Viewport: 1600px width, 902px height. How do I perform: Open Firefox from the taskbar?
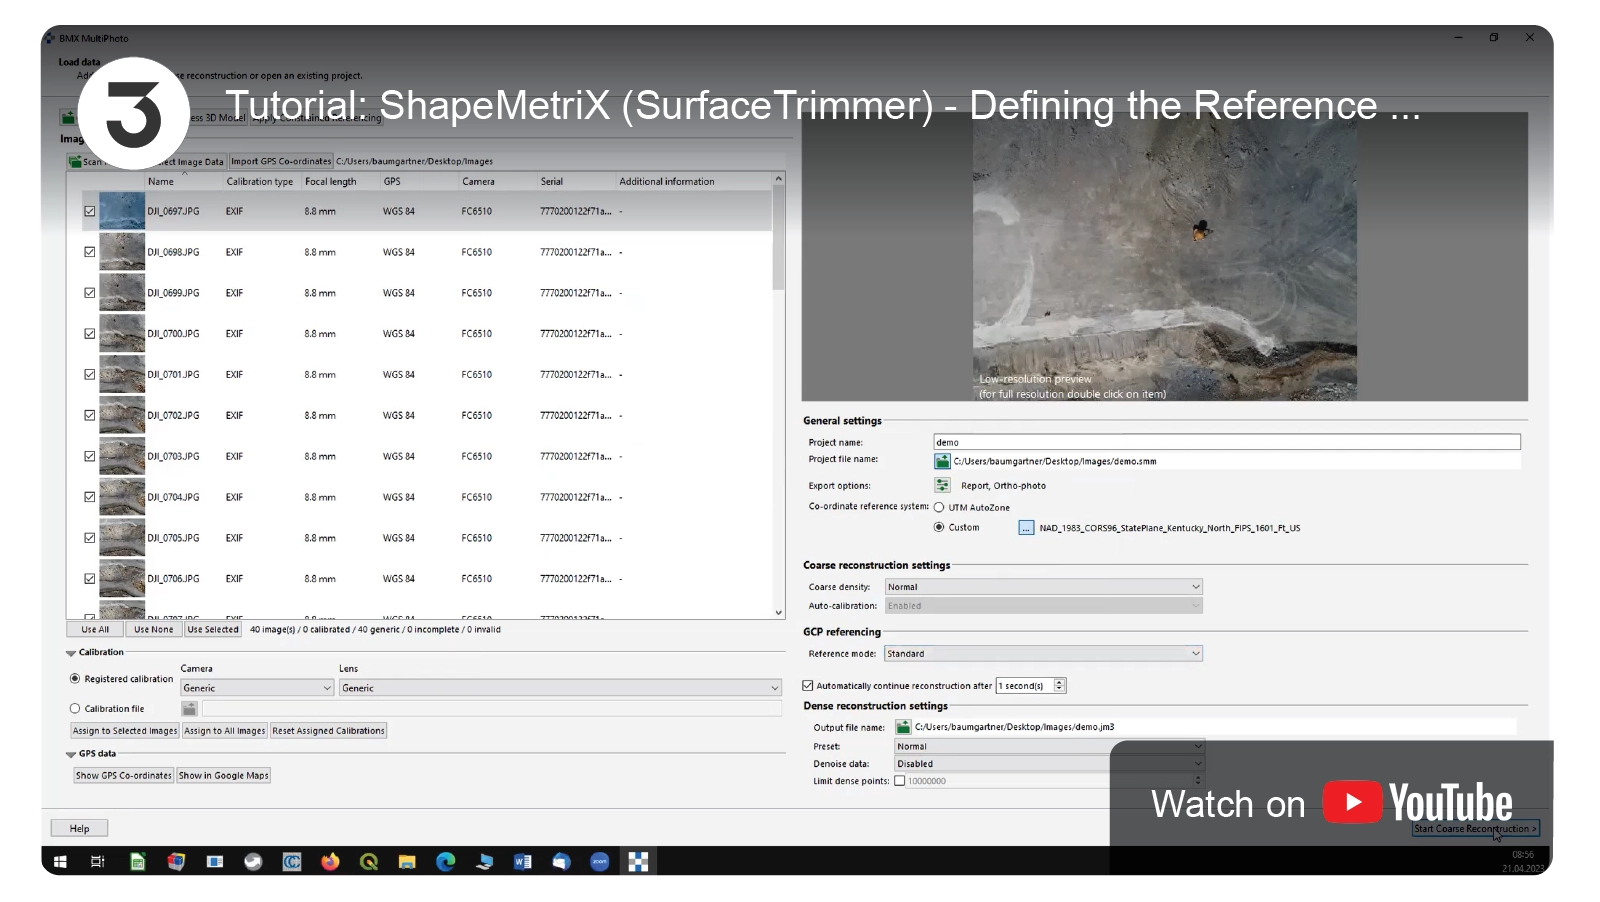330,862
